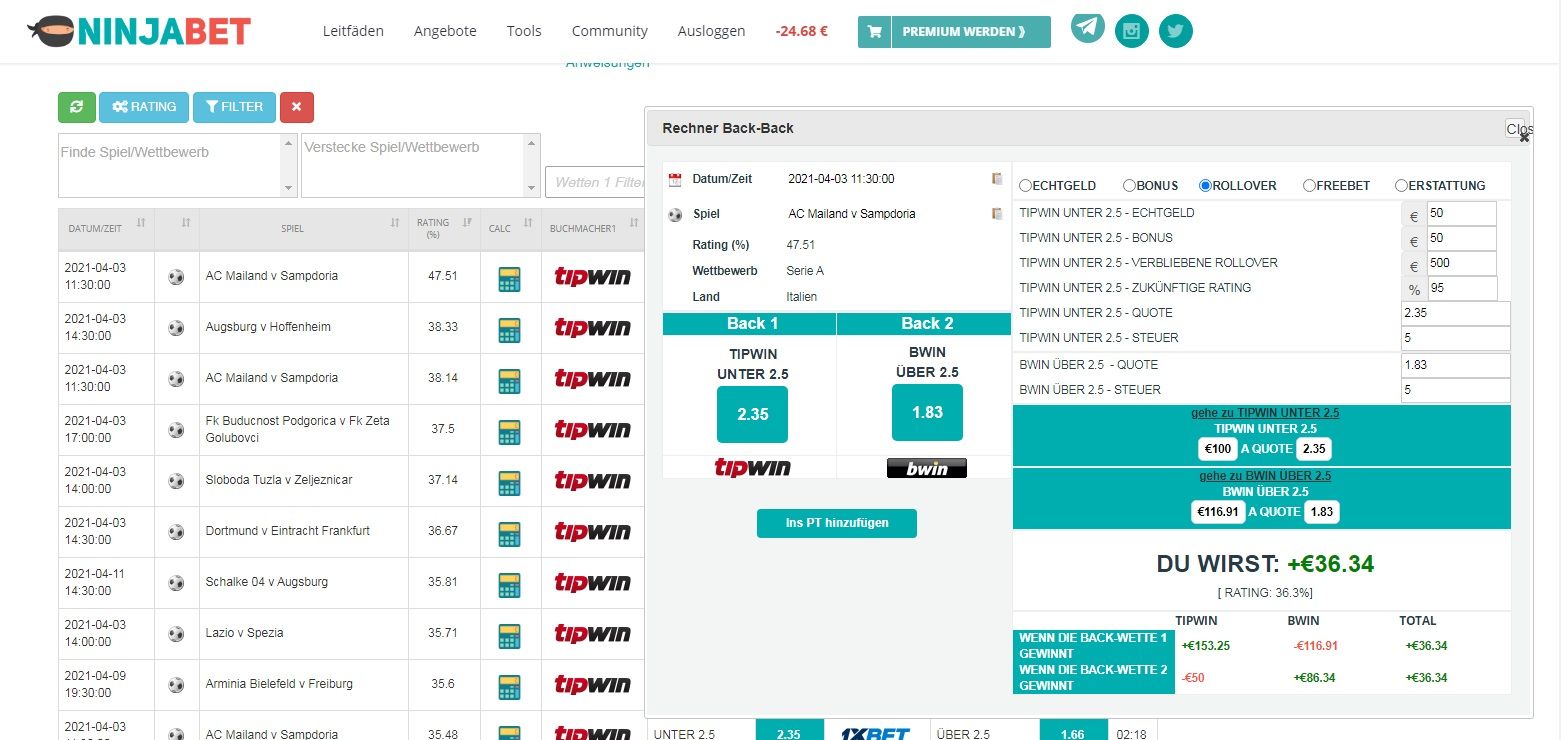Click the Back 1 odds 2.35 box
The width and height of the screenshot is (1561, 740).
click(x=752, y=414)
